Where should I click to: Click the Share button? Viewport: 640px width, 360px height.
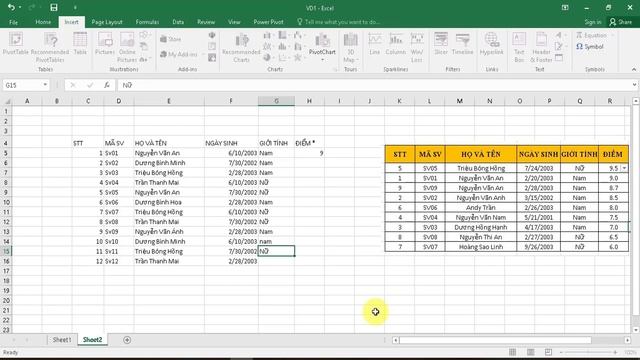tap(620, 22)
